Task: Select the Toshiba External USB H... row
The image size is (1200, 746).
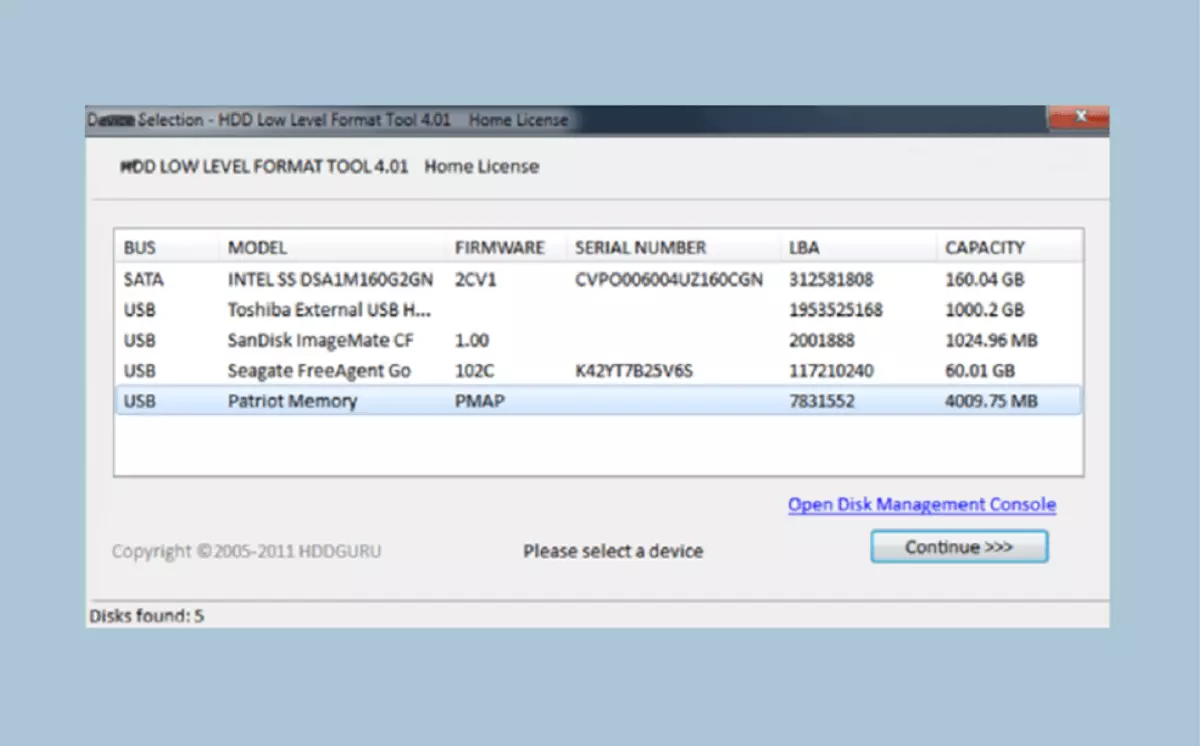Action: [598, 310]
